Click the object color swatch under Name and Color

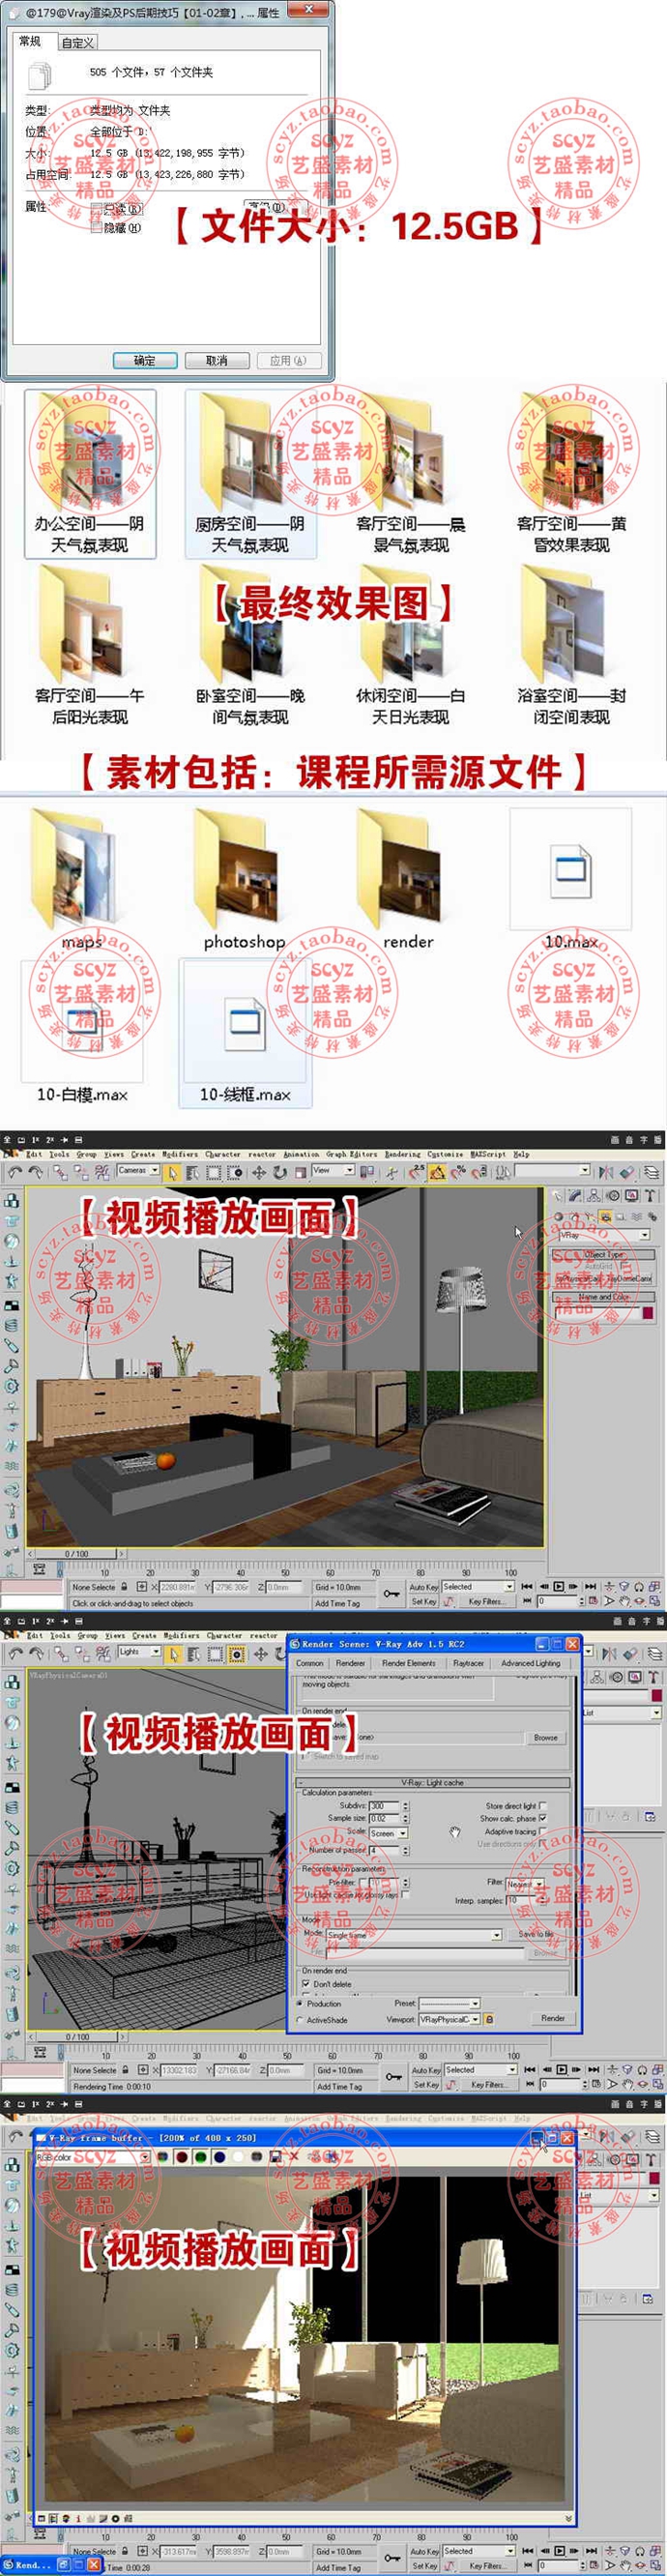pos(648,1314)
